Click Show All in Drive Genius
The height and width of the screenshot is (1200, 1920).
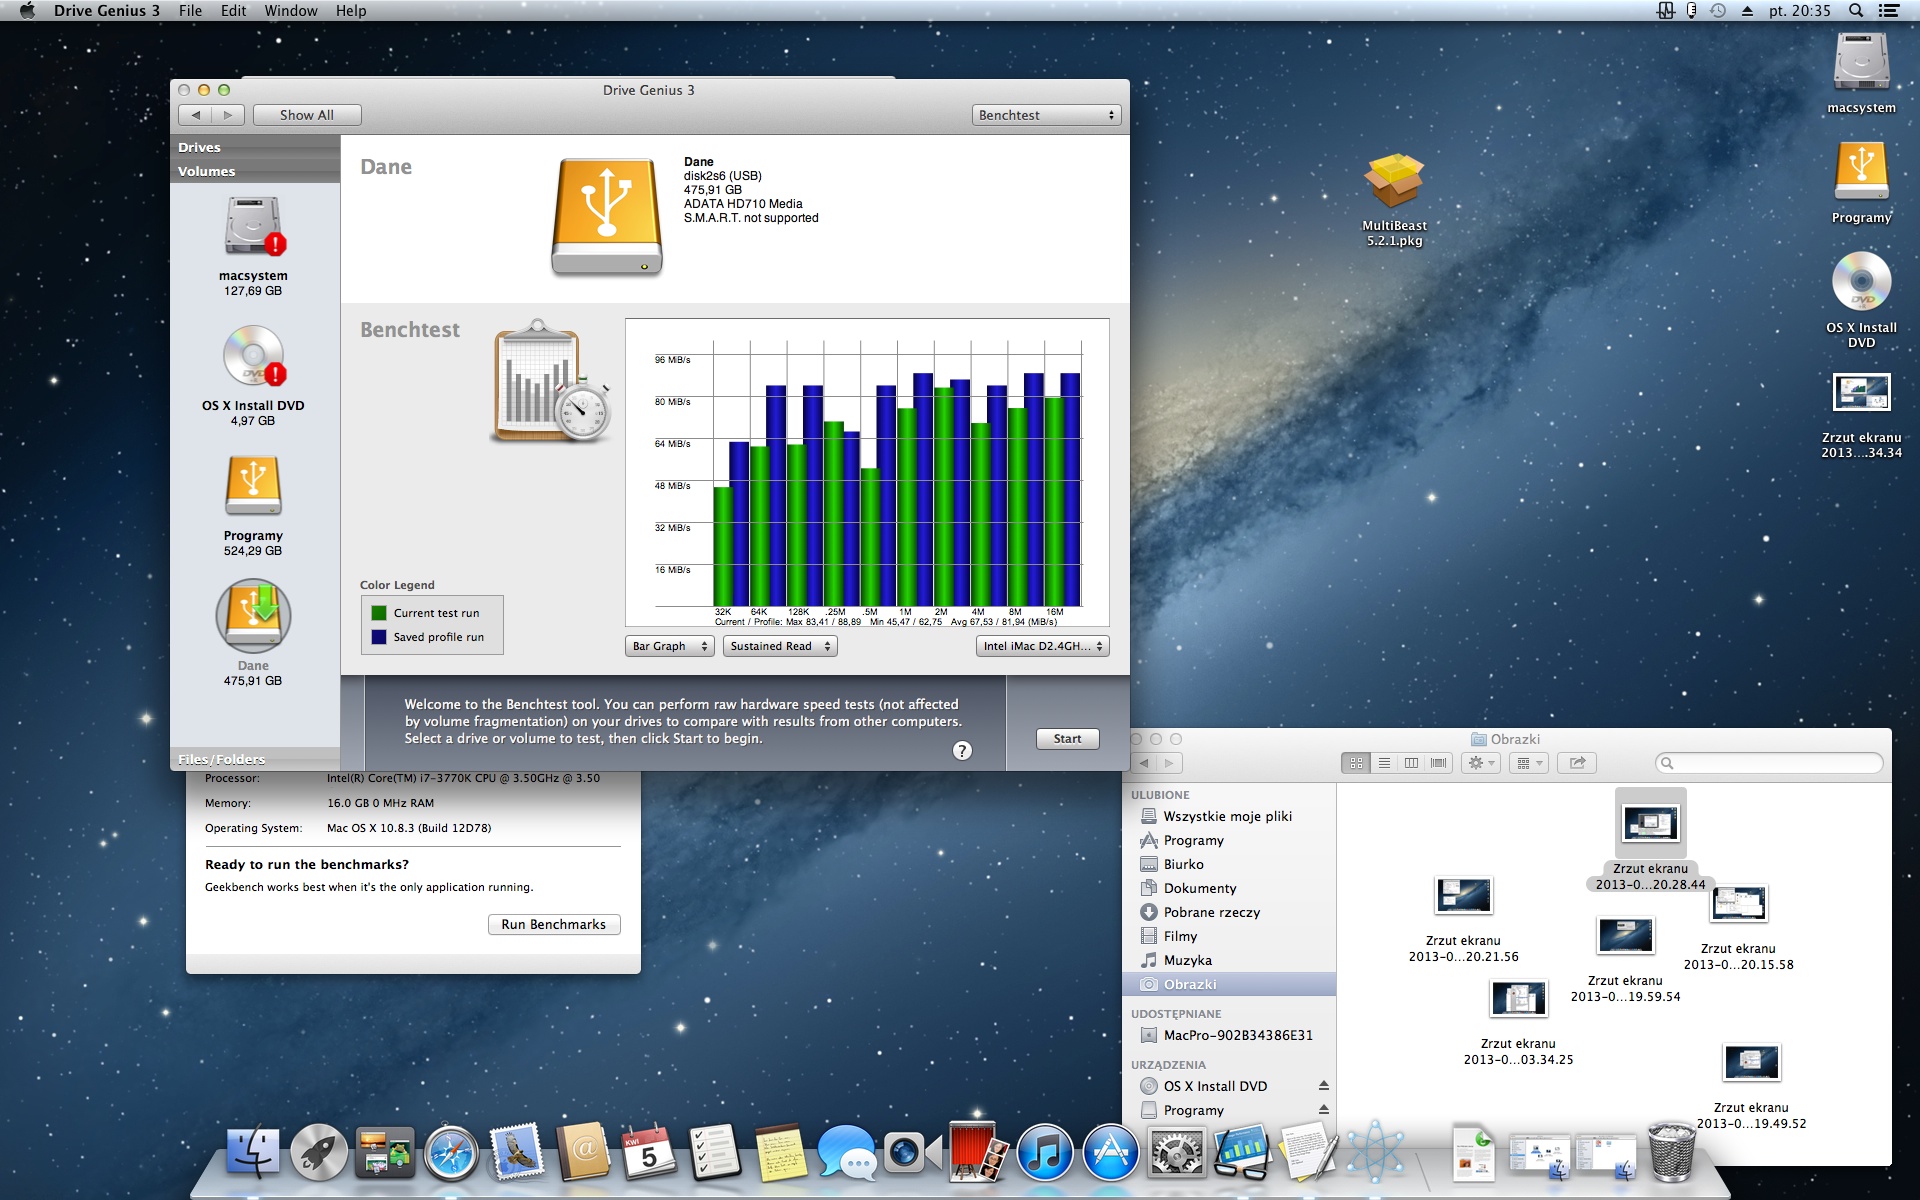click(x=307, y=115)
